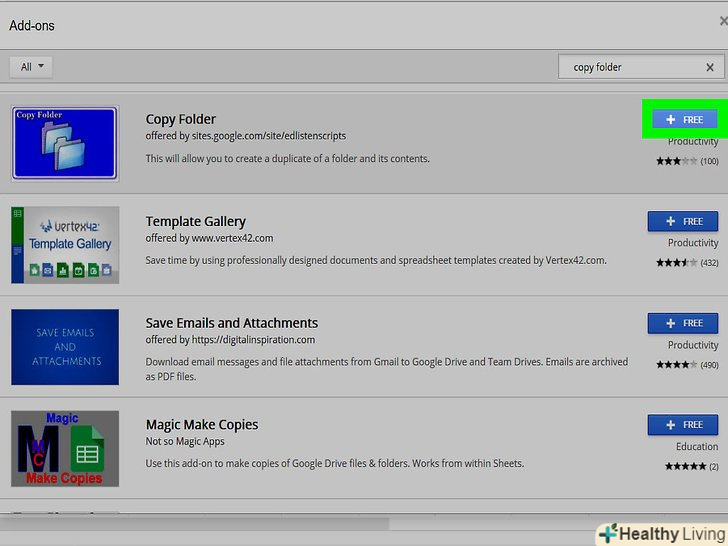The width and height of the screenshot is (728, 546).
Task: Select Copy Folder description about duplicating folders
Action: pos(287,159)
